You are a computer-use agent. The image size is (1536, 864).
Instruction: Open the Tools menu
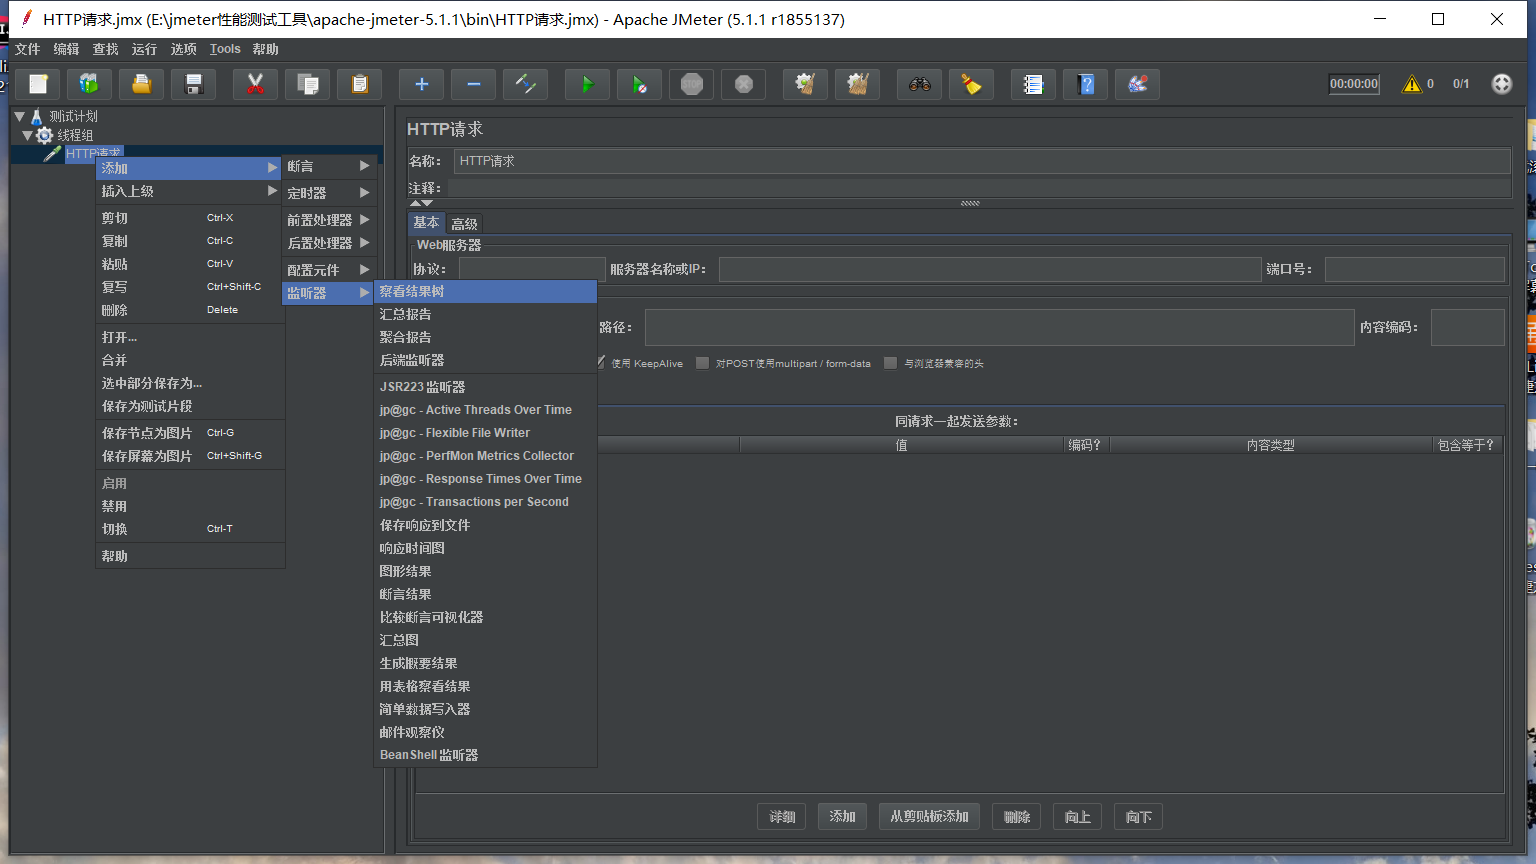click(x=225, y=49)
